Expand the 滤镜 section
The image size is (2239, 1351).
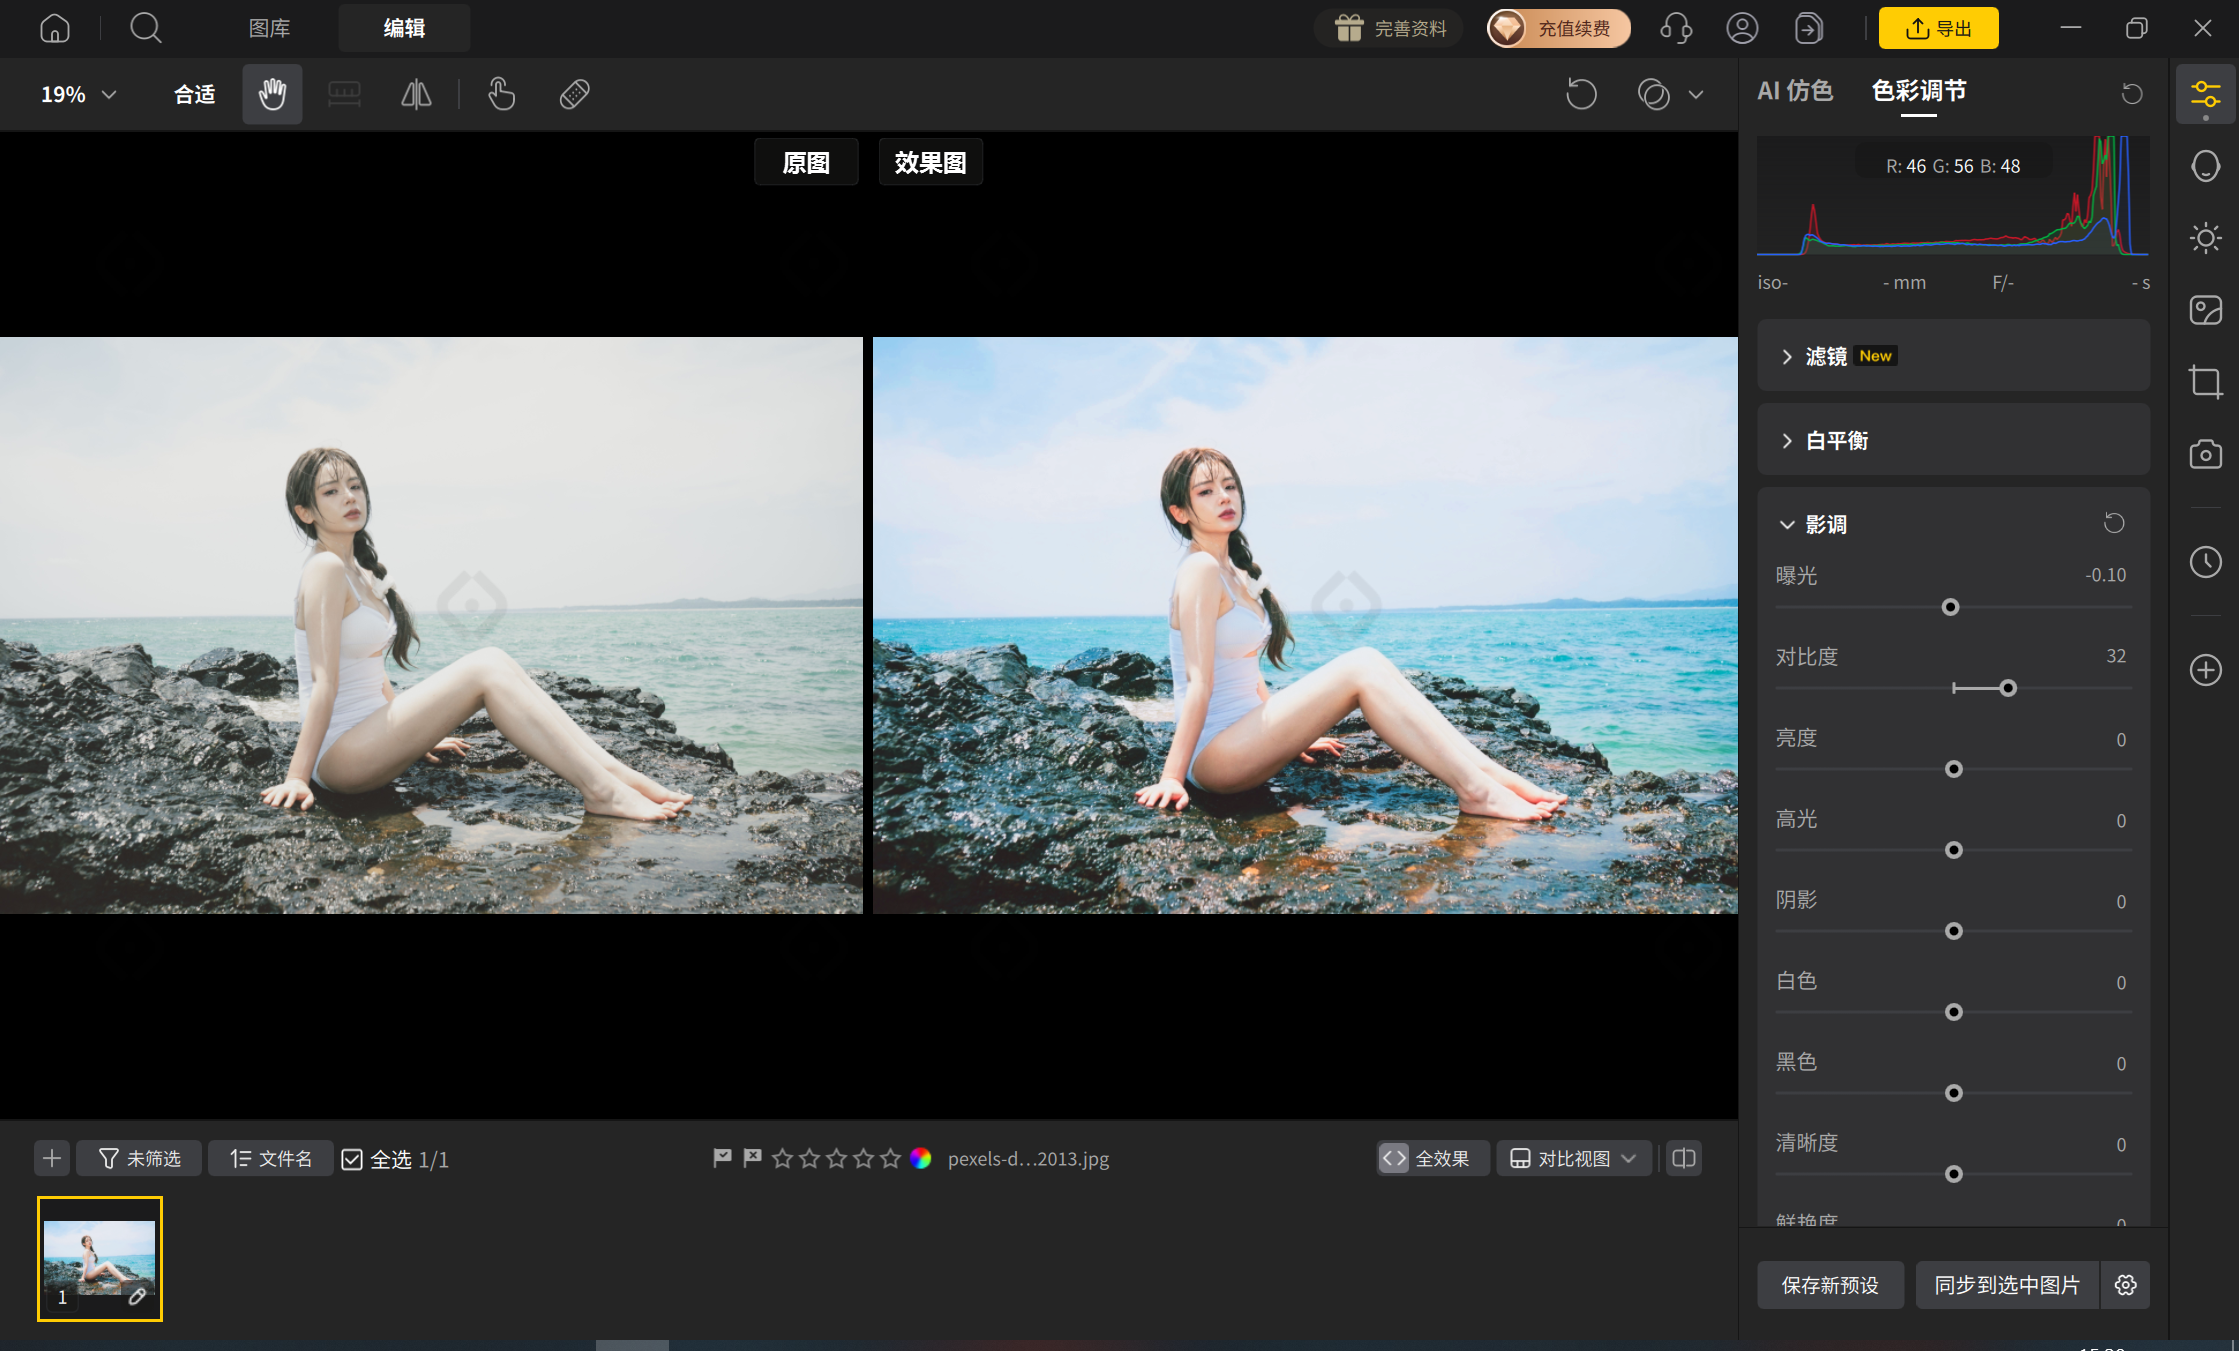click(1953, 356)
